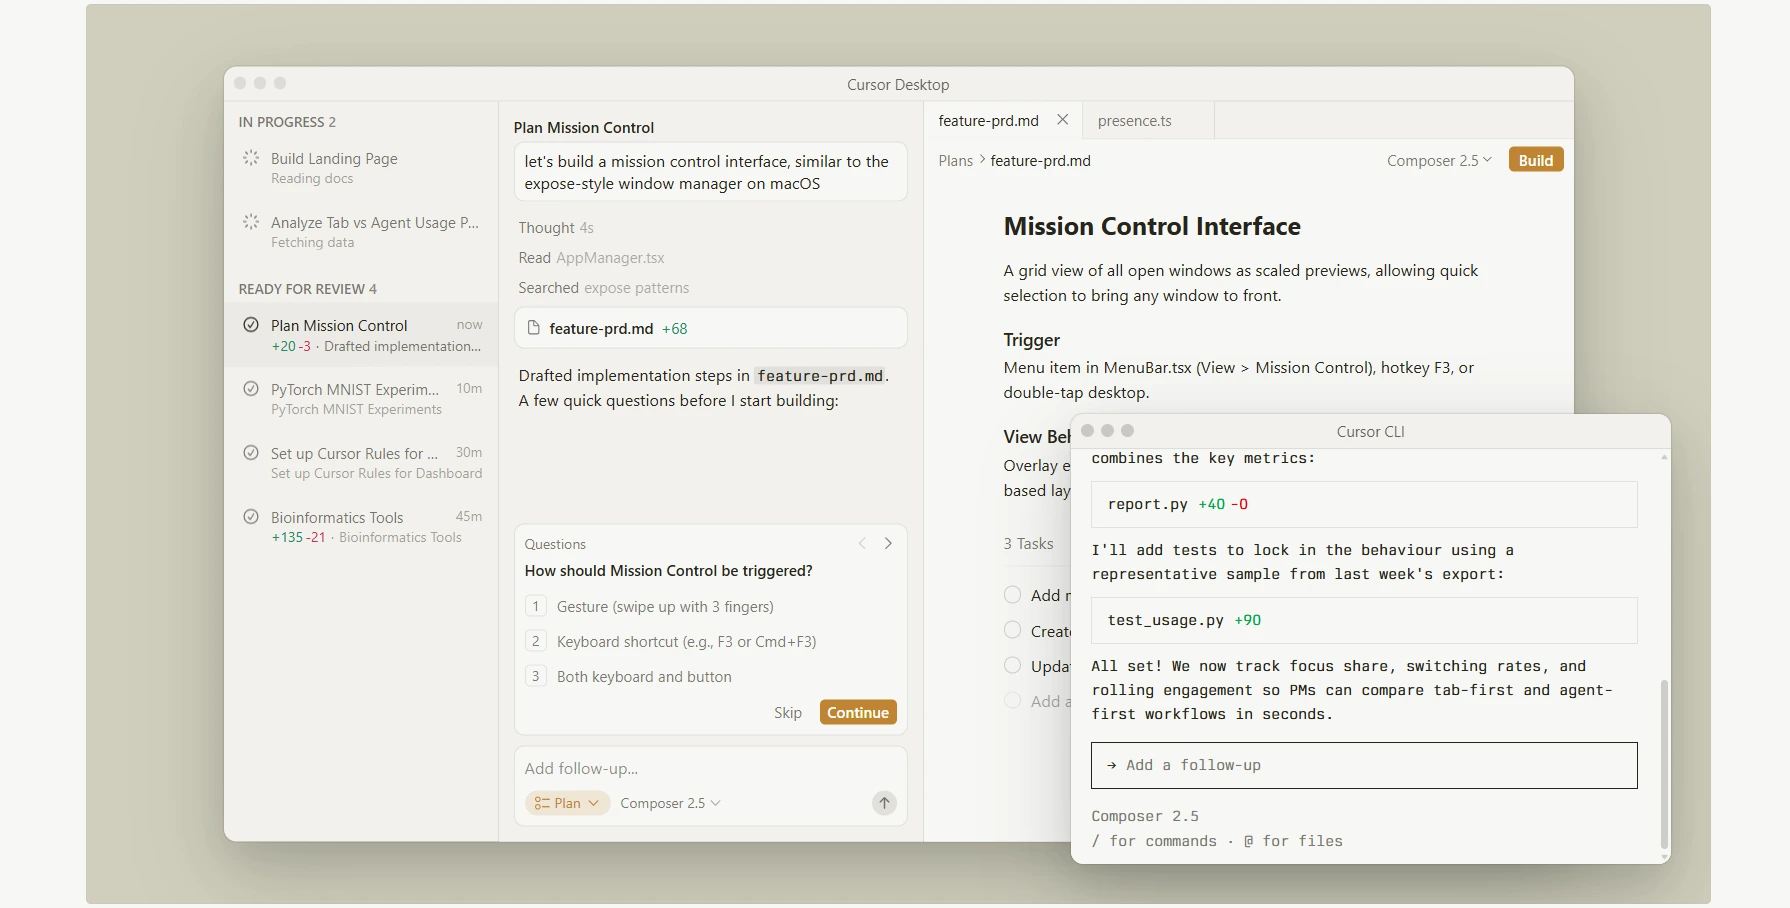This screenshot has height=908, width=1790.
Task: Click the spinner icon beside Build Landing Page
Action: click(x=251, y=157)
